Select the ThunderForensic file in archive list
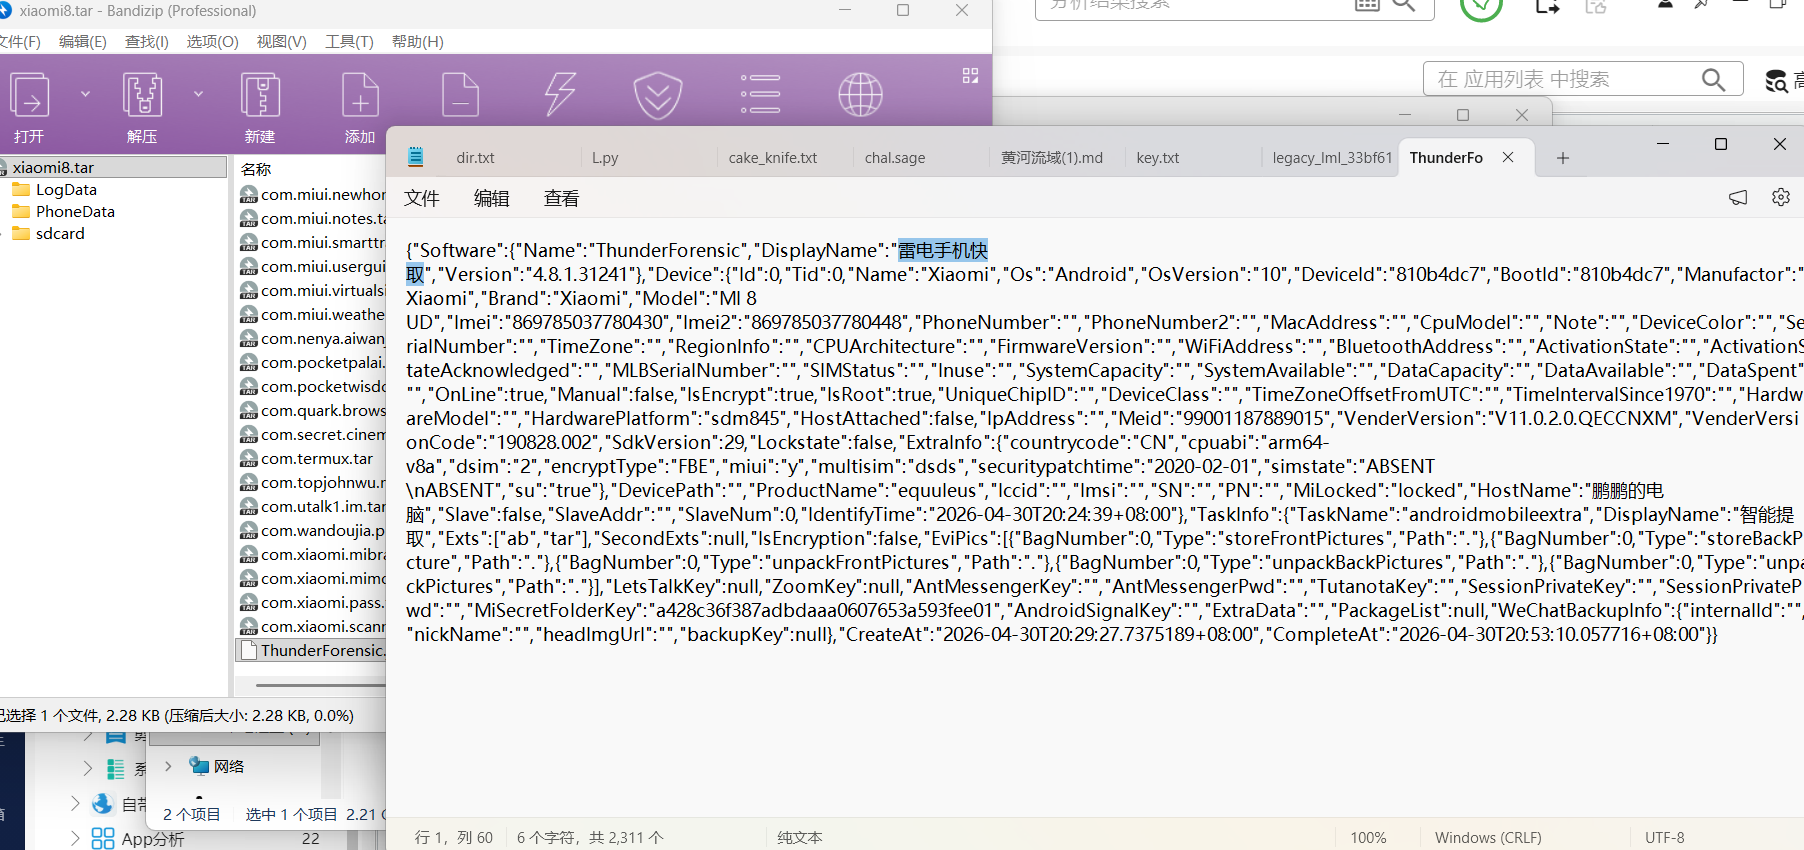Viewport: 1804px width, 850px height. 313,651
